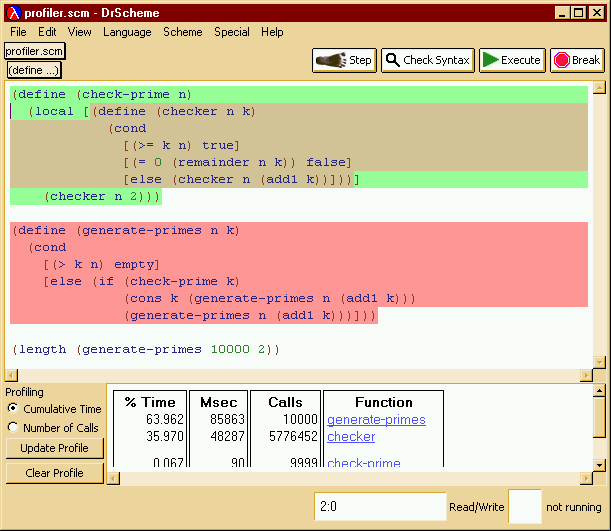This screenshot has height=531, width=611.
Task: Click profile panel horizontal scroll right arrow
Action: coord(586,478)
